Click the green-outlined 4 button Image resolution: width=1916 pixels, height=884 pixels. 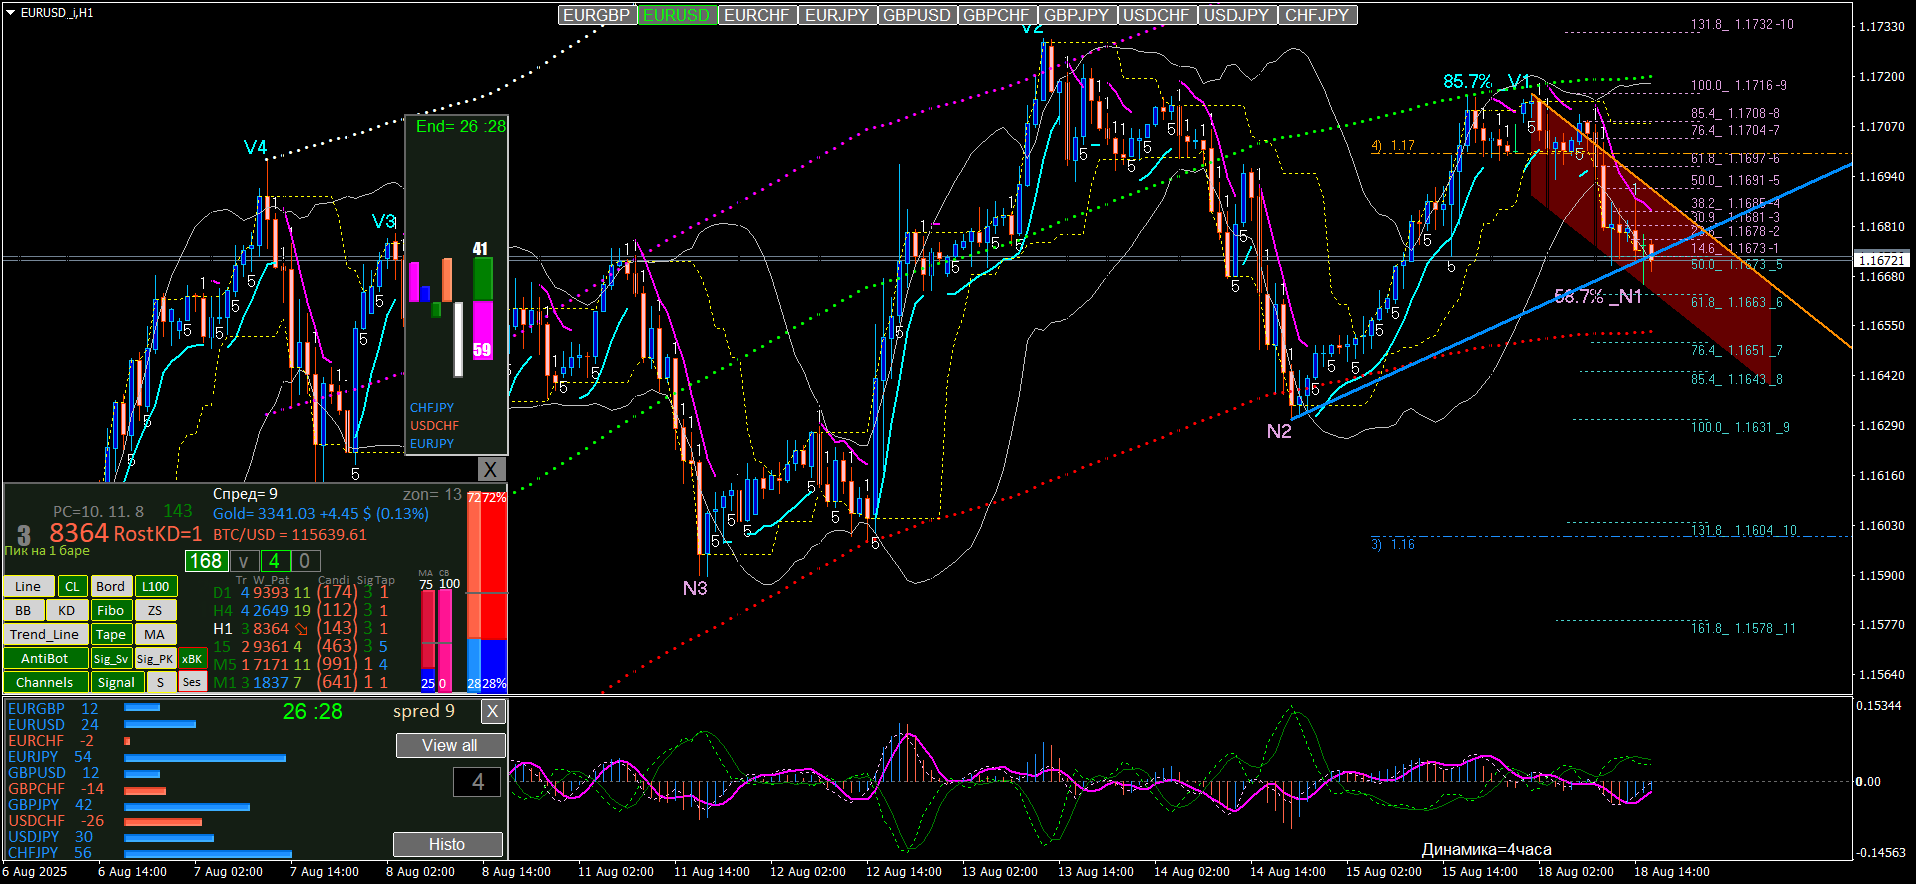pos(275,561)
